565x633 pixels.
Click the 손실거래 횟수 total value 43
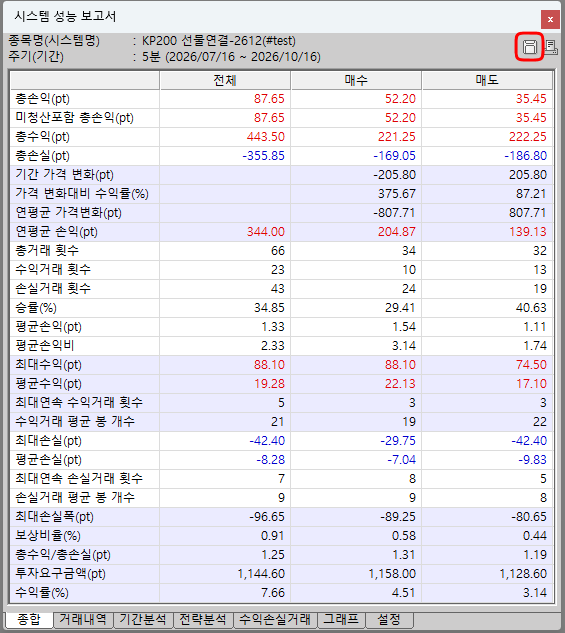click(278, 289)
